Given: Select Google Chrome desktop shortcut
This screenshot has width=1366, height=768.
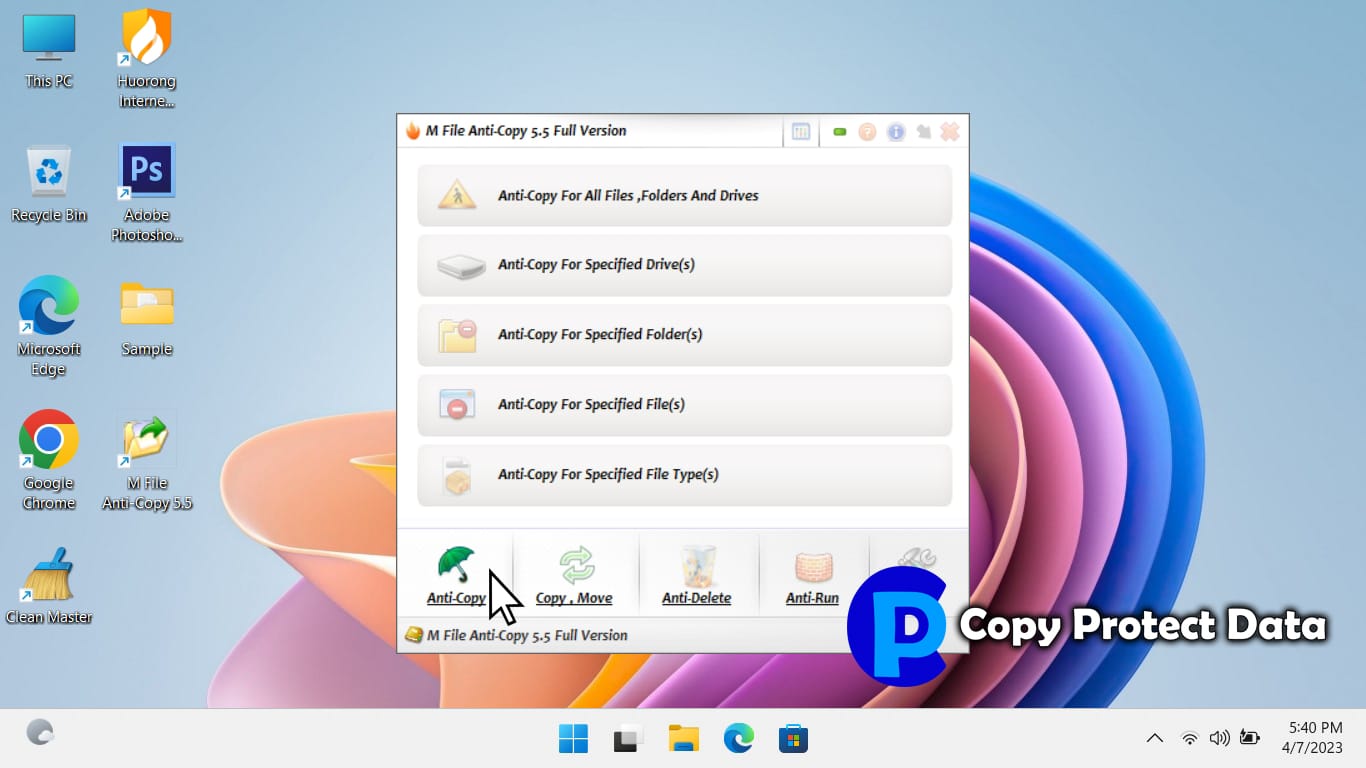Looking at the screenshot, I should (x=49, y=461).
